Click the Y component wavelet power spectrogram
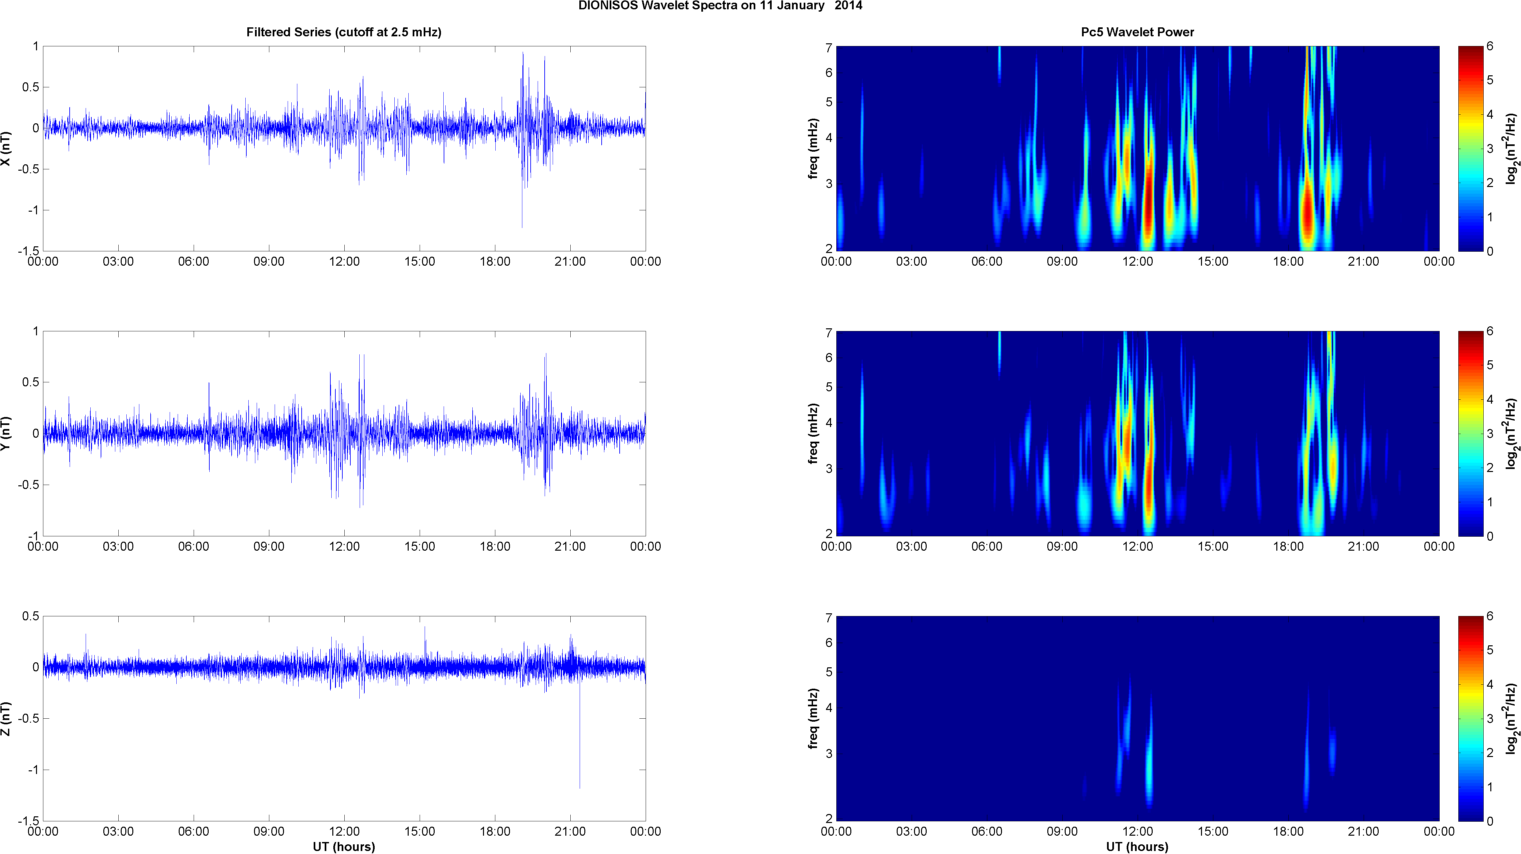The height and width of the screenshot is (854, 1521). pyautogui.click(x=1137, y=434)
